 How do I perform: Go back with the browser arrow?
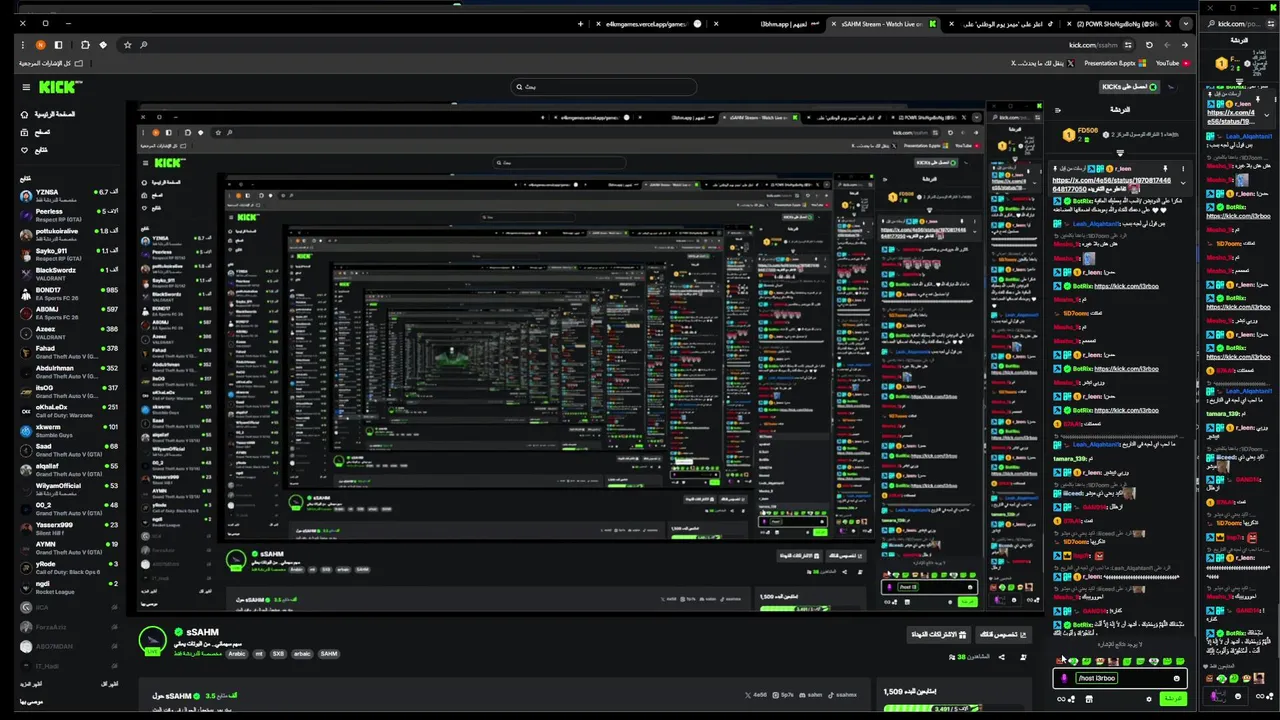coord(1185,45)
